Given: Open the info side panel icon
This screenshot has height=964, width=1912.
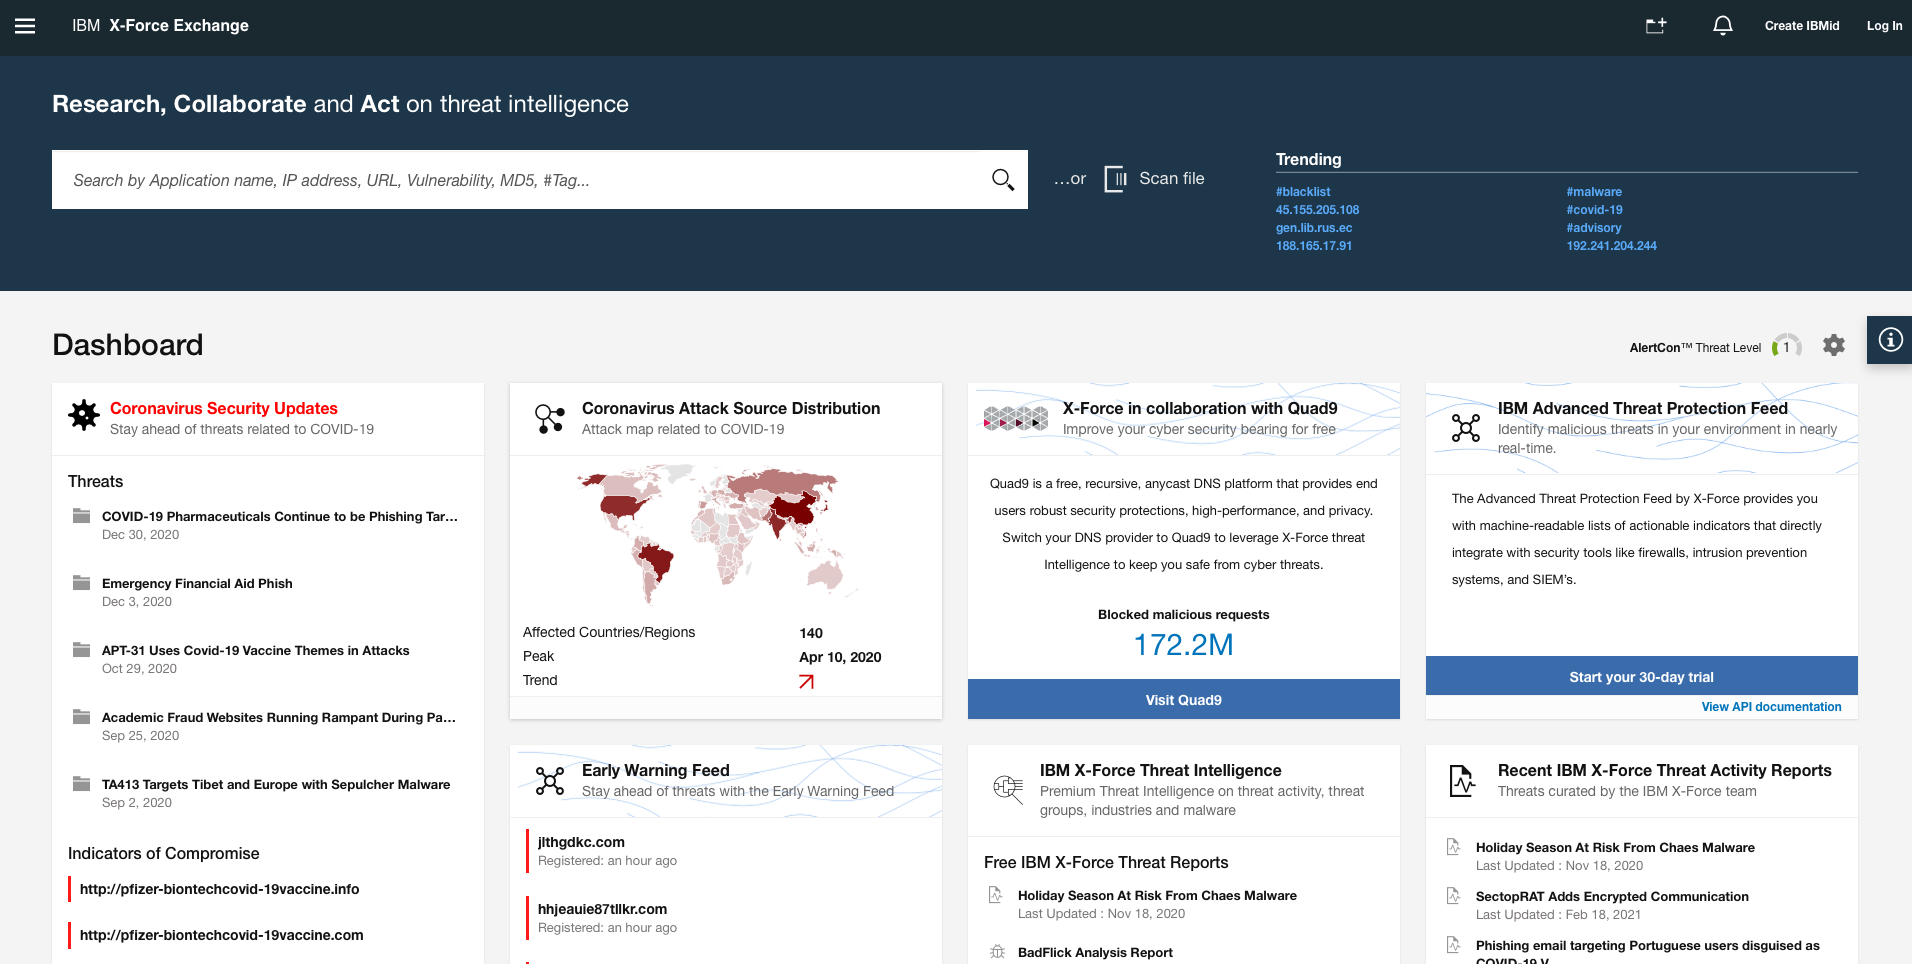Looking at the screenshot, I should [x=1890, y=340].
